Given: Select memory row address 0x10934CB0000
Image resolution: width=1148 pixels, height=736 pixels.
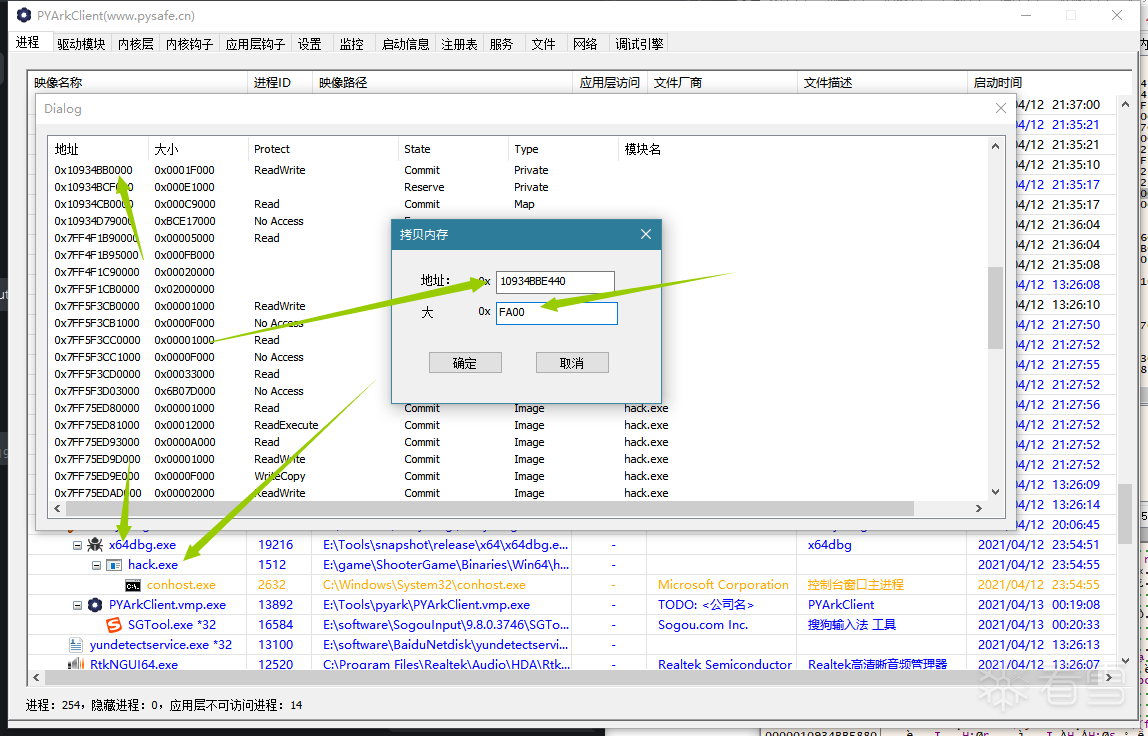Looking at the screenshot, I should [x=94, y=204].
